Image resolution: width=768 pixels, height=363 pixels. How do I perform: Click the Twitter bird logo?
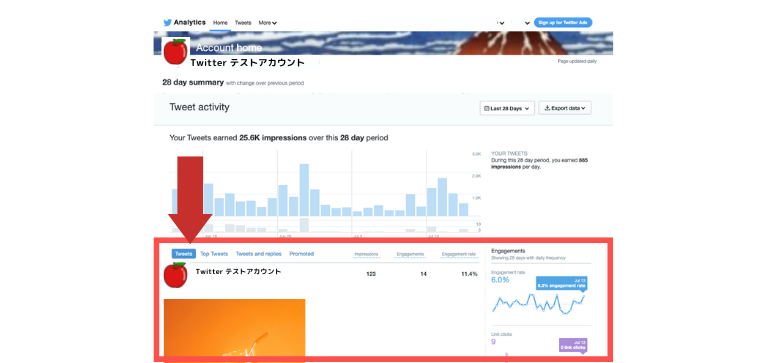point(168,23)
